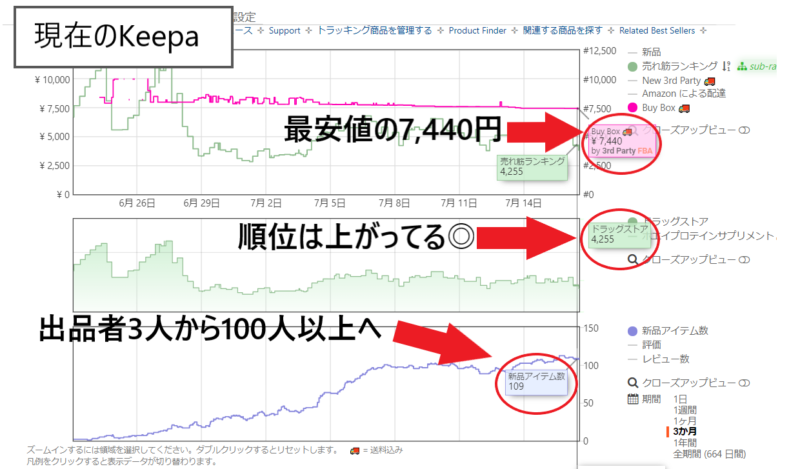
Task: Enable クローズアップビュー for the offer count chart
Action: click(x=745, y=383)
